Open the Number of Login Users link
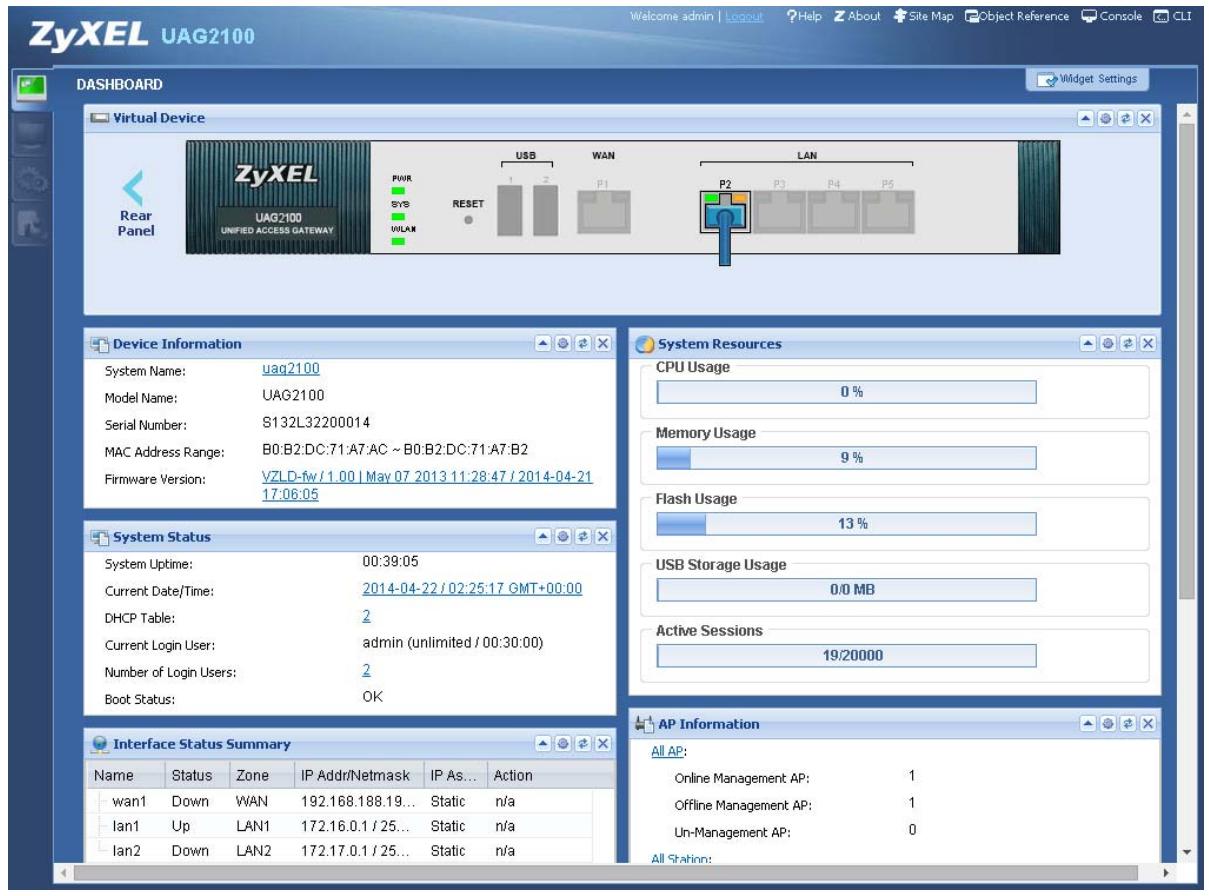 coord(366,670)
